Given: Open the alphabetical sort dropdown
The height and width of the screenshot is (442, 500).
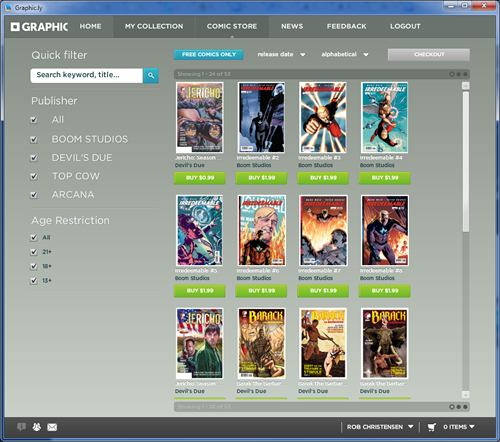Looking at the screenshot, I should click(345, 54).
